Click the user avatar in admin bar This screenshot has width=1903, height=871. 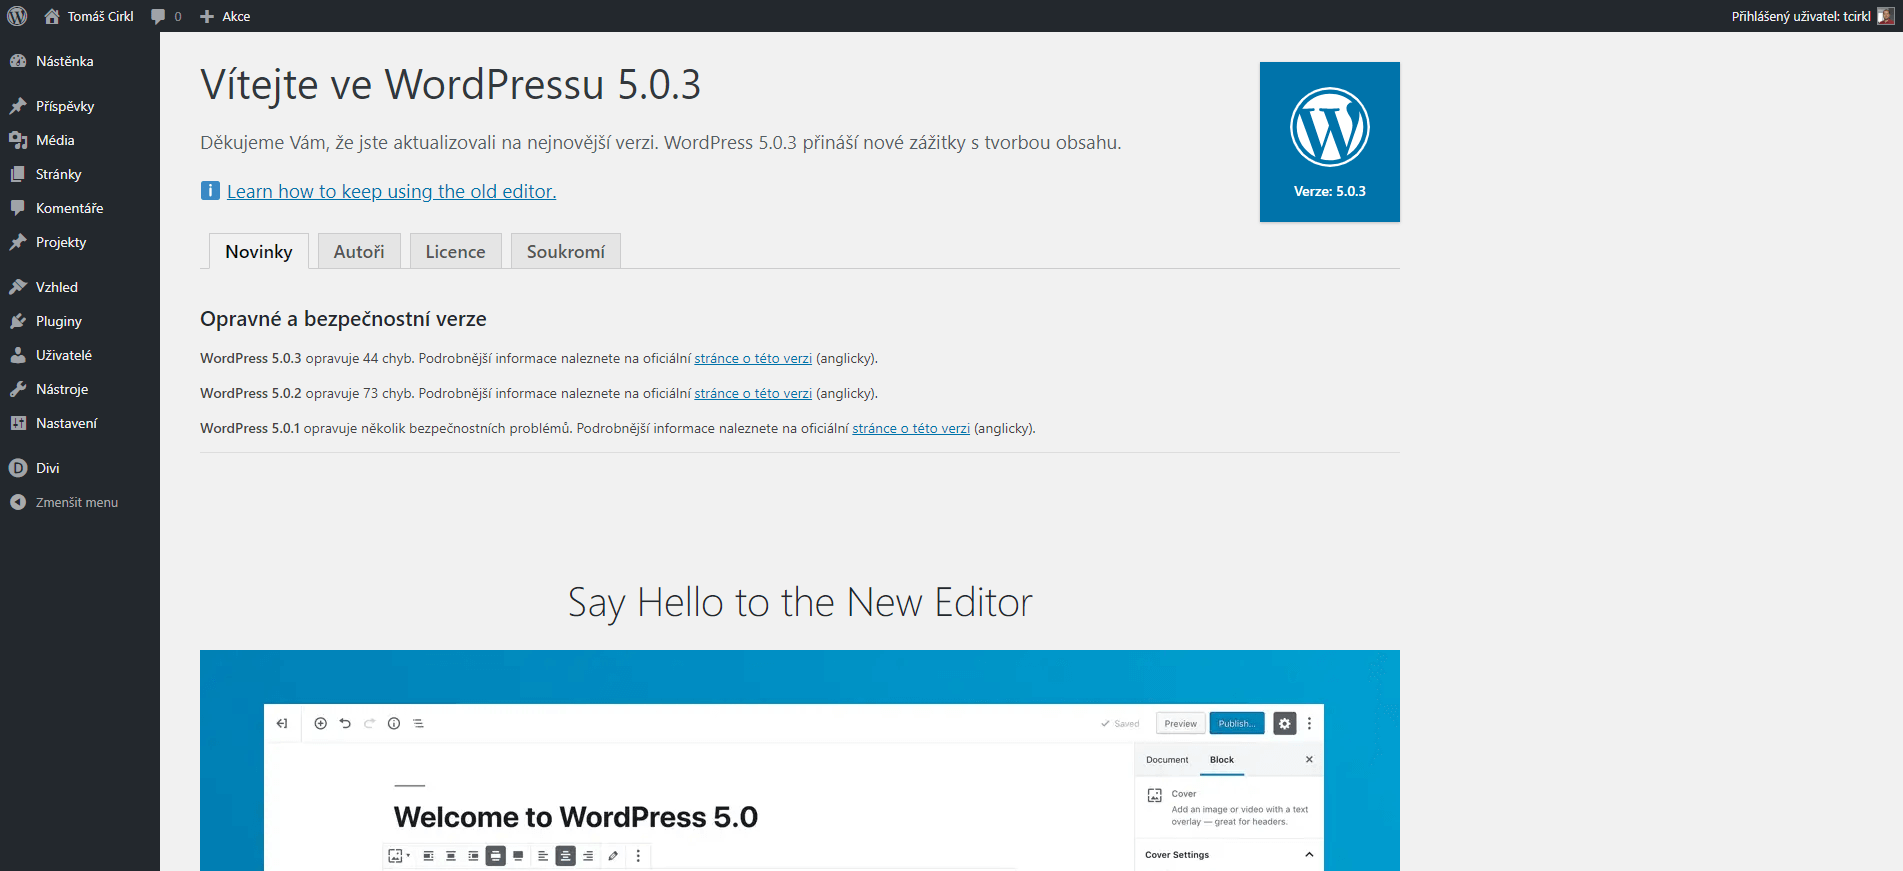tap(1885, 16)
